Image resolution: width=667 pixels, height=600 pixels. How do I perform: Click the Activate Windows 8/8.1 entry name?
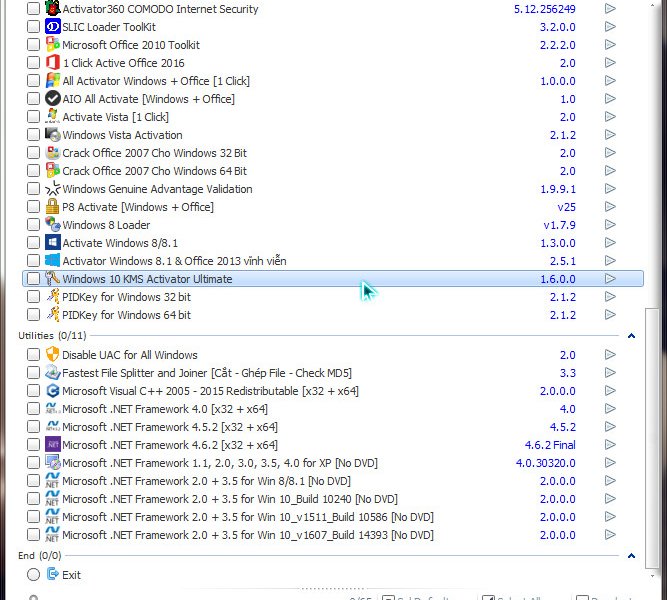click(120, 243)
